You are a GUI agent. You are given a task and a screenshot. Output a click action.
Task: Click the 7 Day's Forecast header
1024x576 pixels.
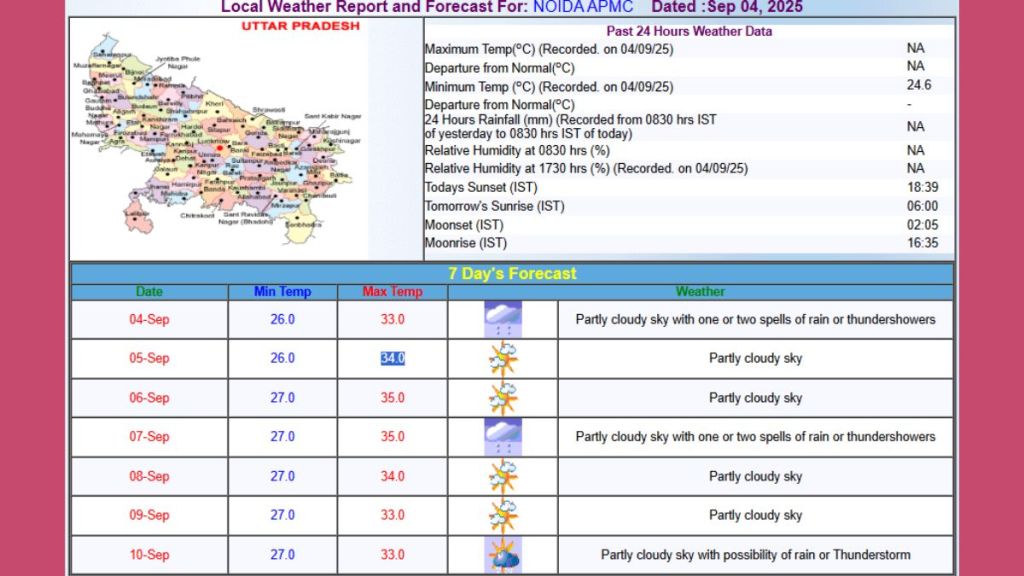click(512, 273)
